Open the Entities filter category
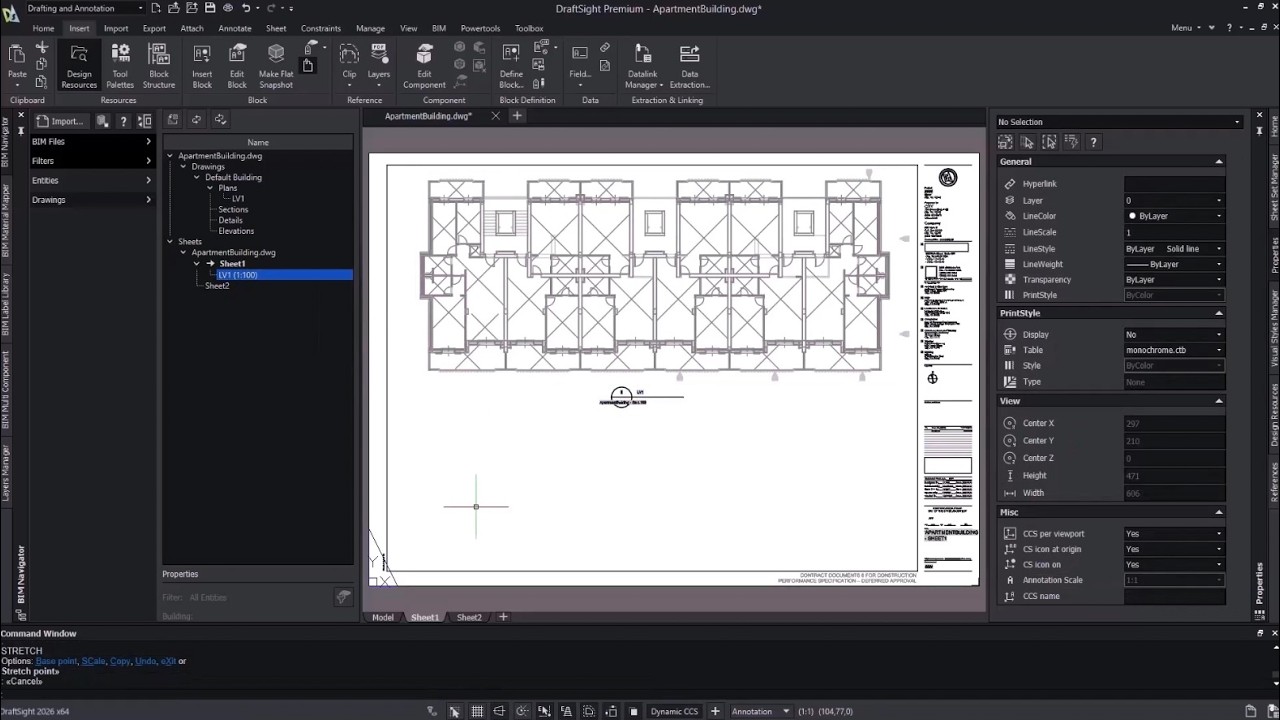The image size is (1280, 720). tap(92, 180)
